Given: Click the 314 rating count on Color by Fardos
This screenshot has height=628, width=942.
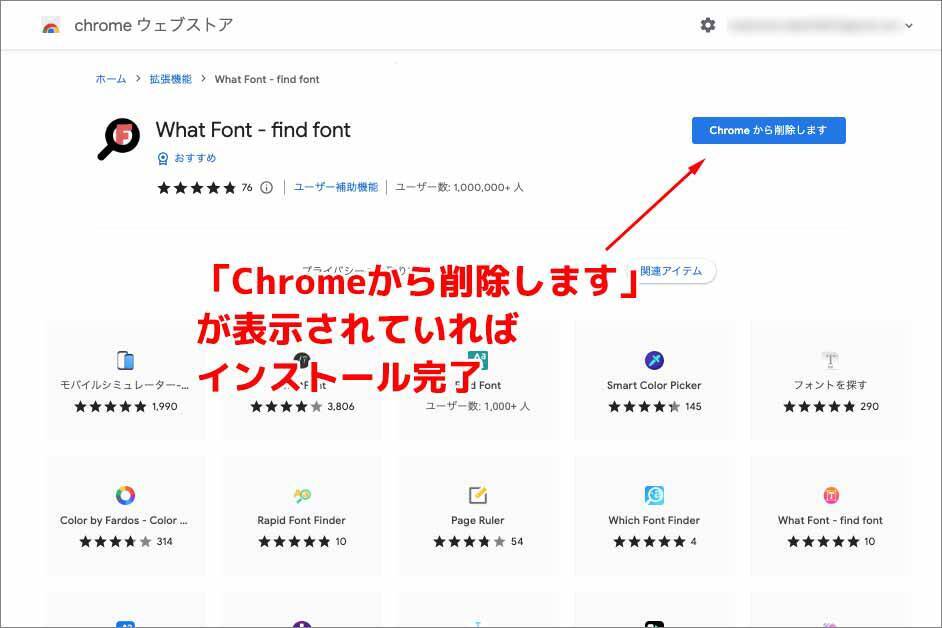Looking at the screenshot, I should (165, 542).
